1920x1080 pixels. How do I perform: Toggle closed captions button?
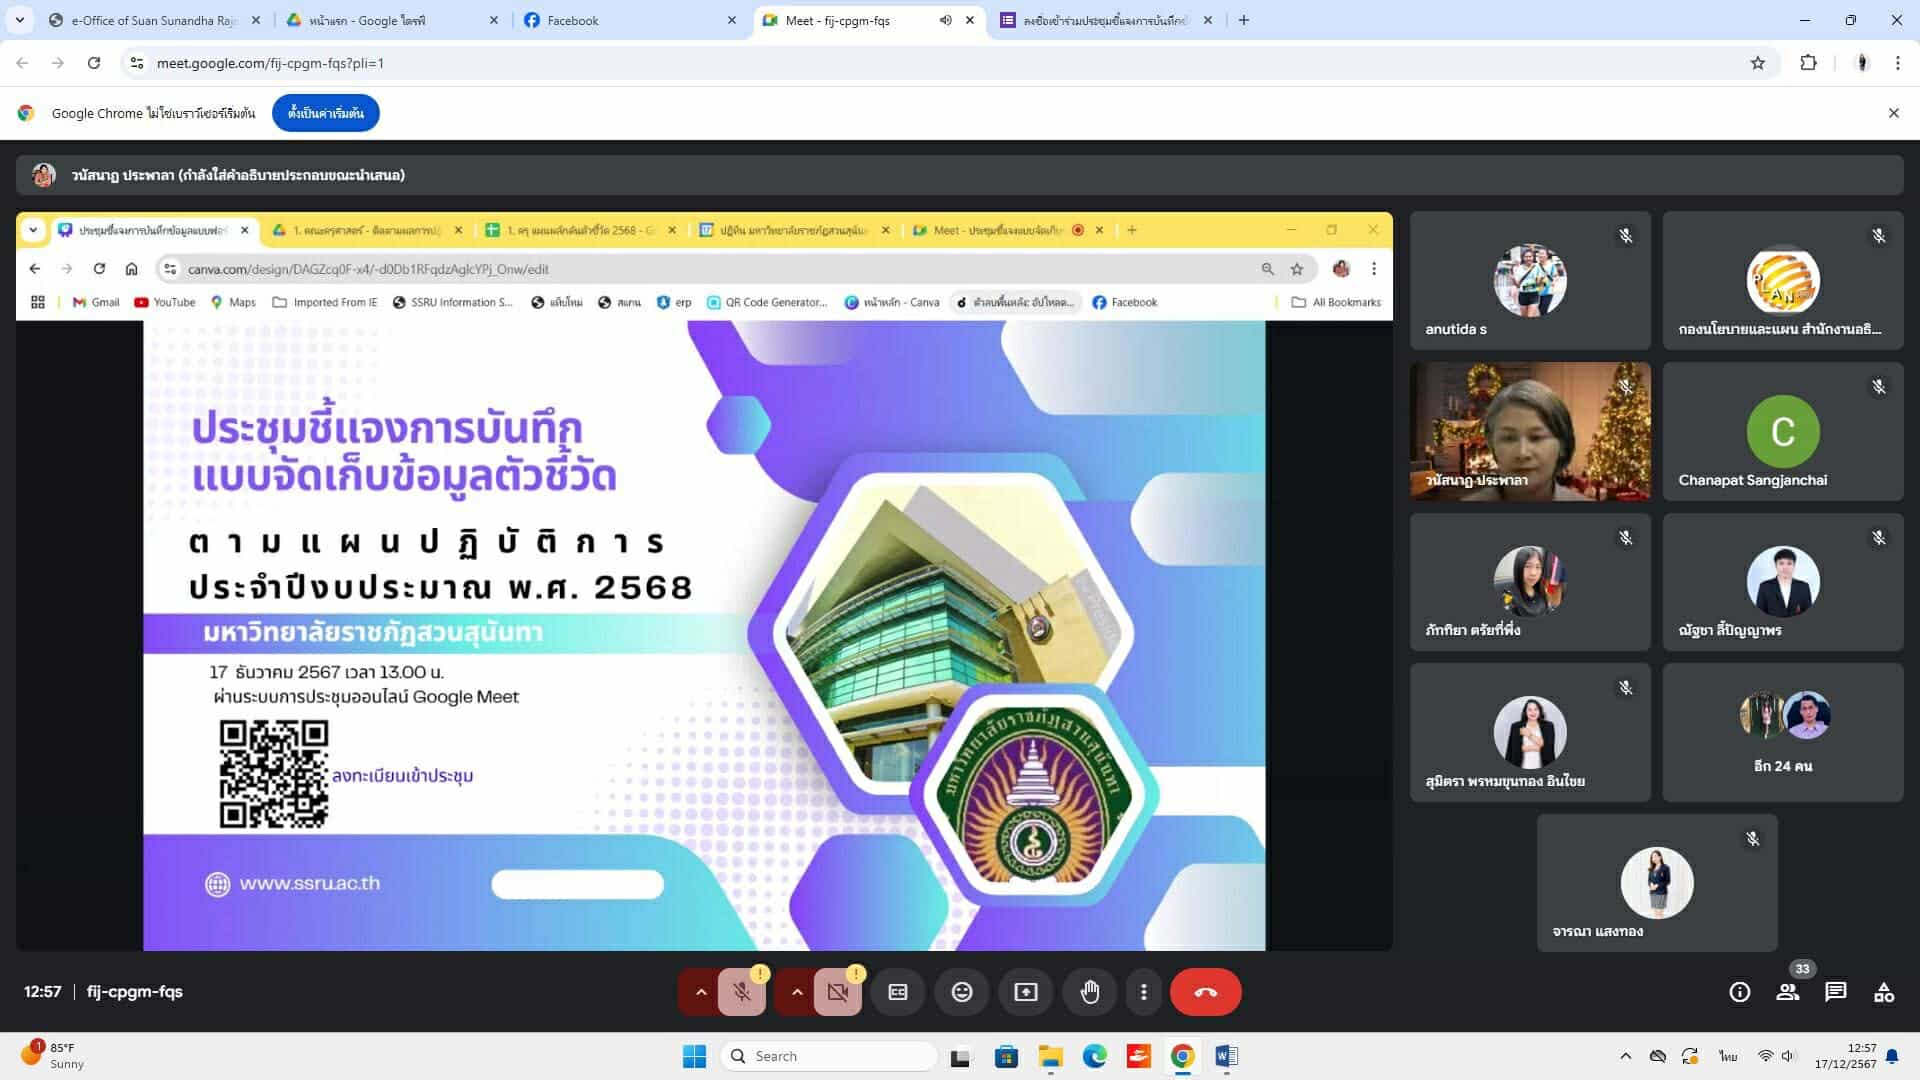pos(898,992)
